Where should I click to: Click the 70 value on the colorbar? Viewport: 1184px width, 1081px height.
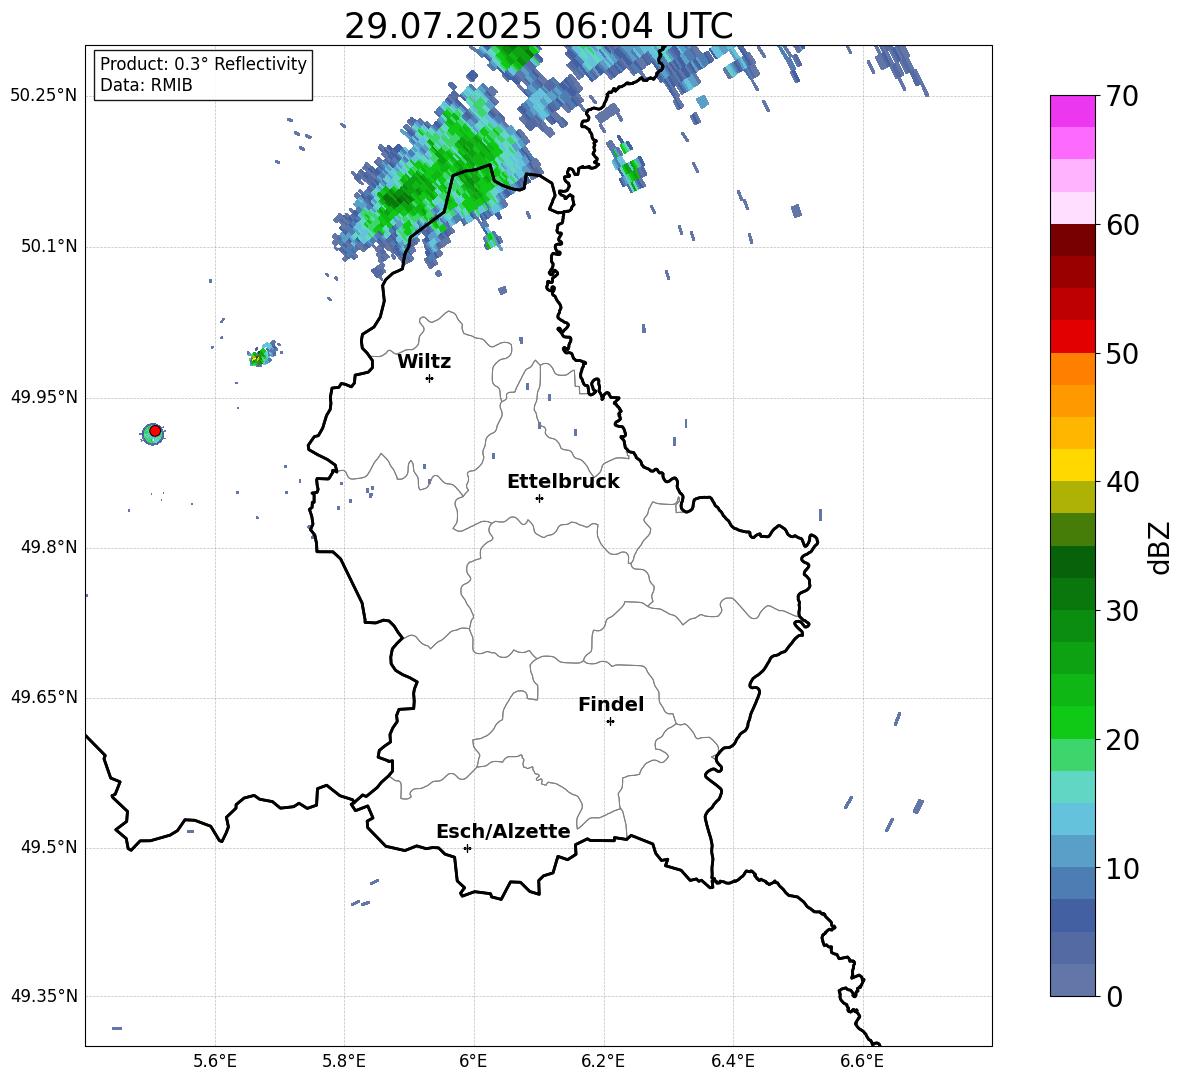point(1122,96)
